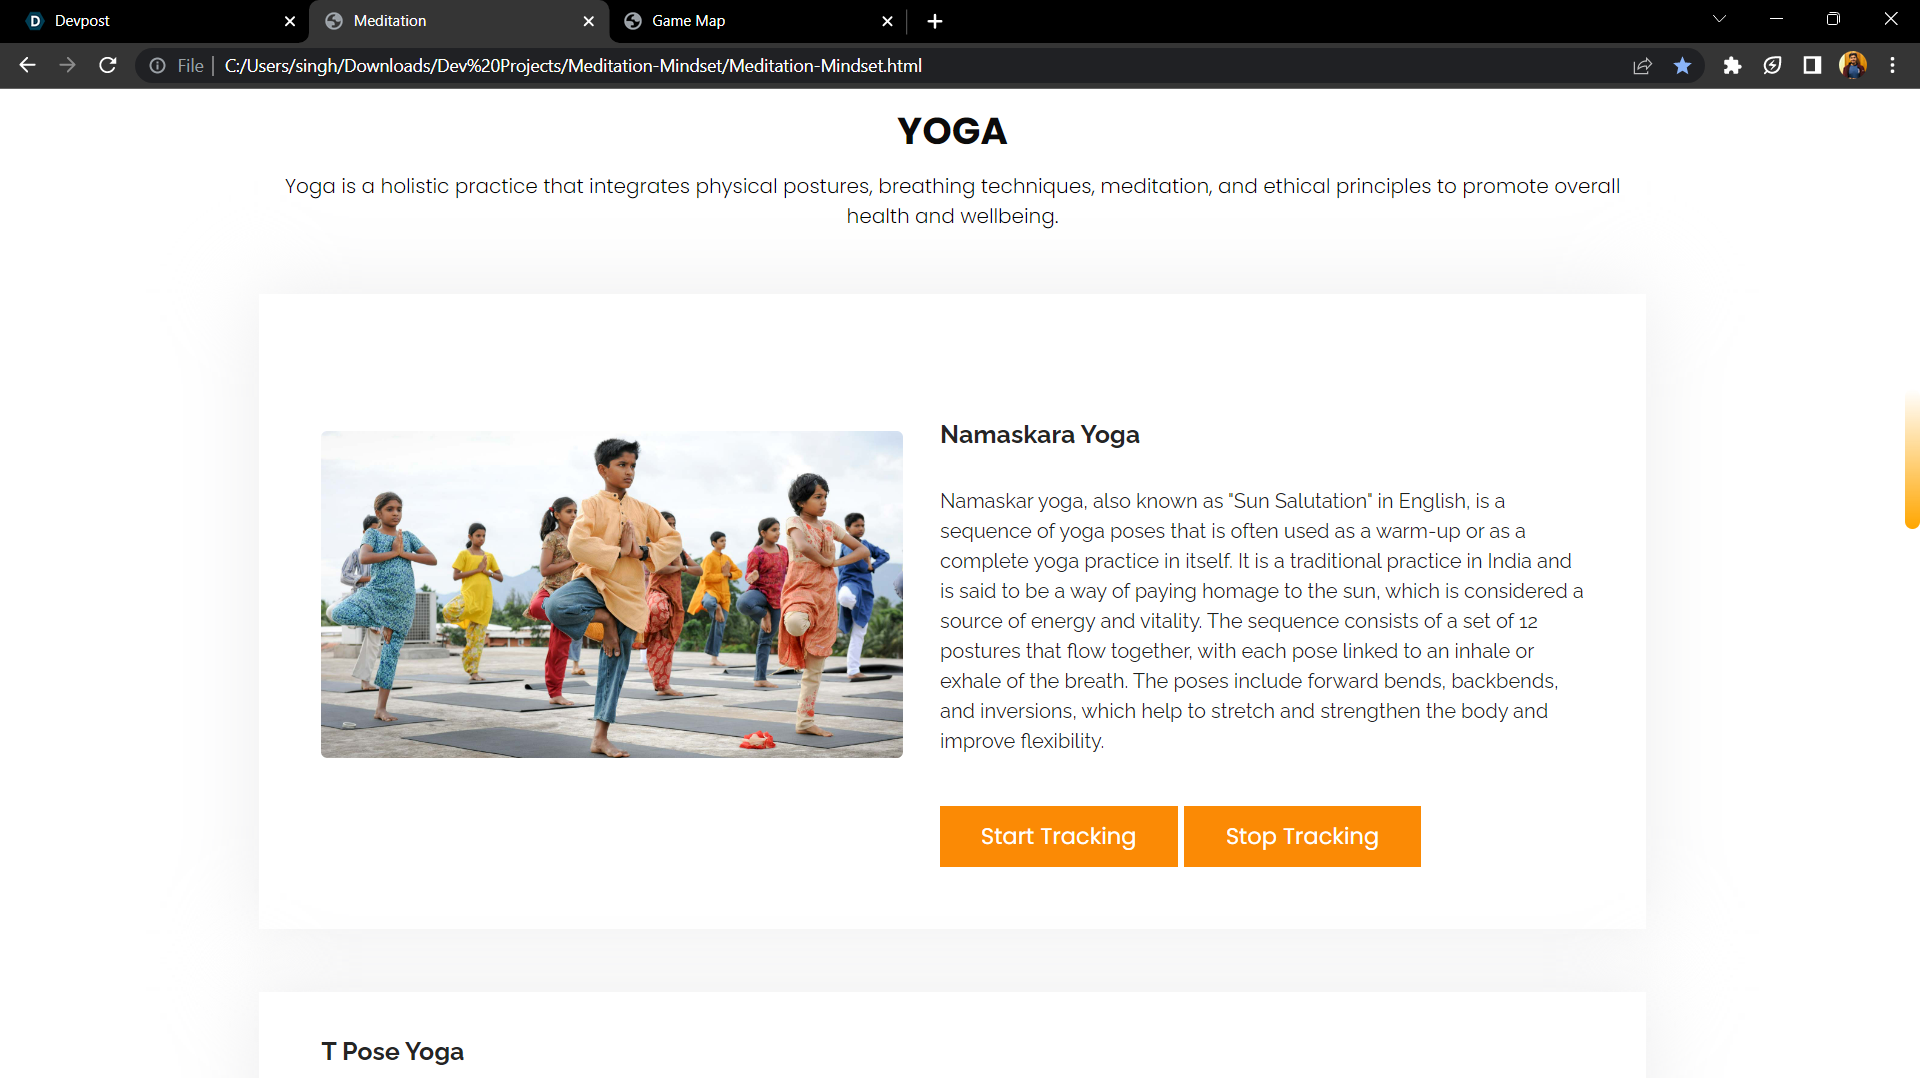
Task: Switch to the Game Map tab
Action: 758,21
